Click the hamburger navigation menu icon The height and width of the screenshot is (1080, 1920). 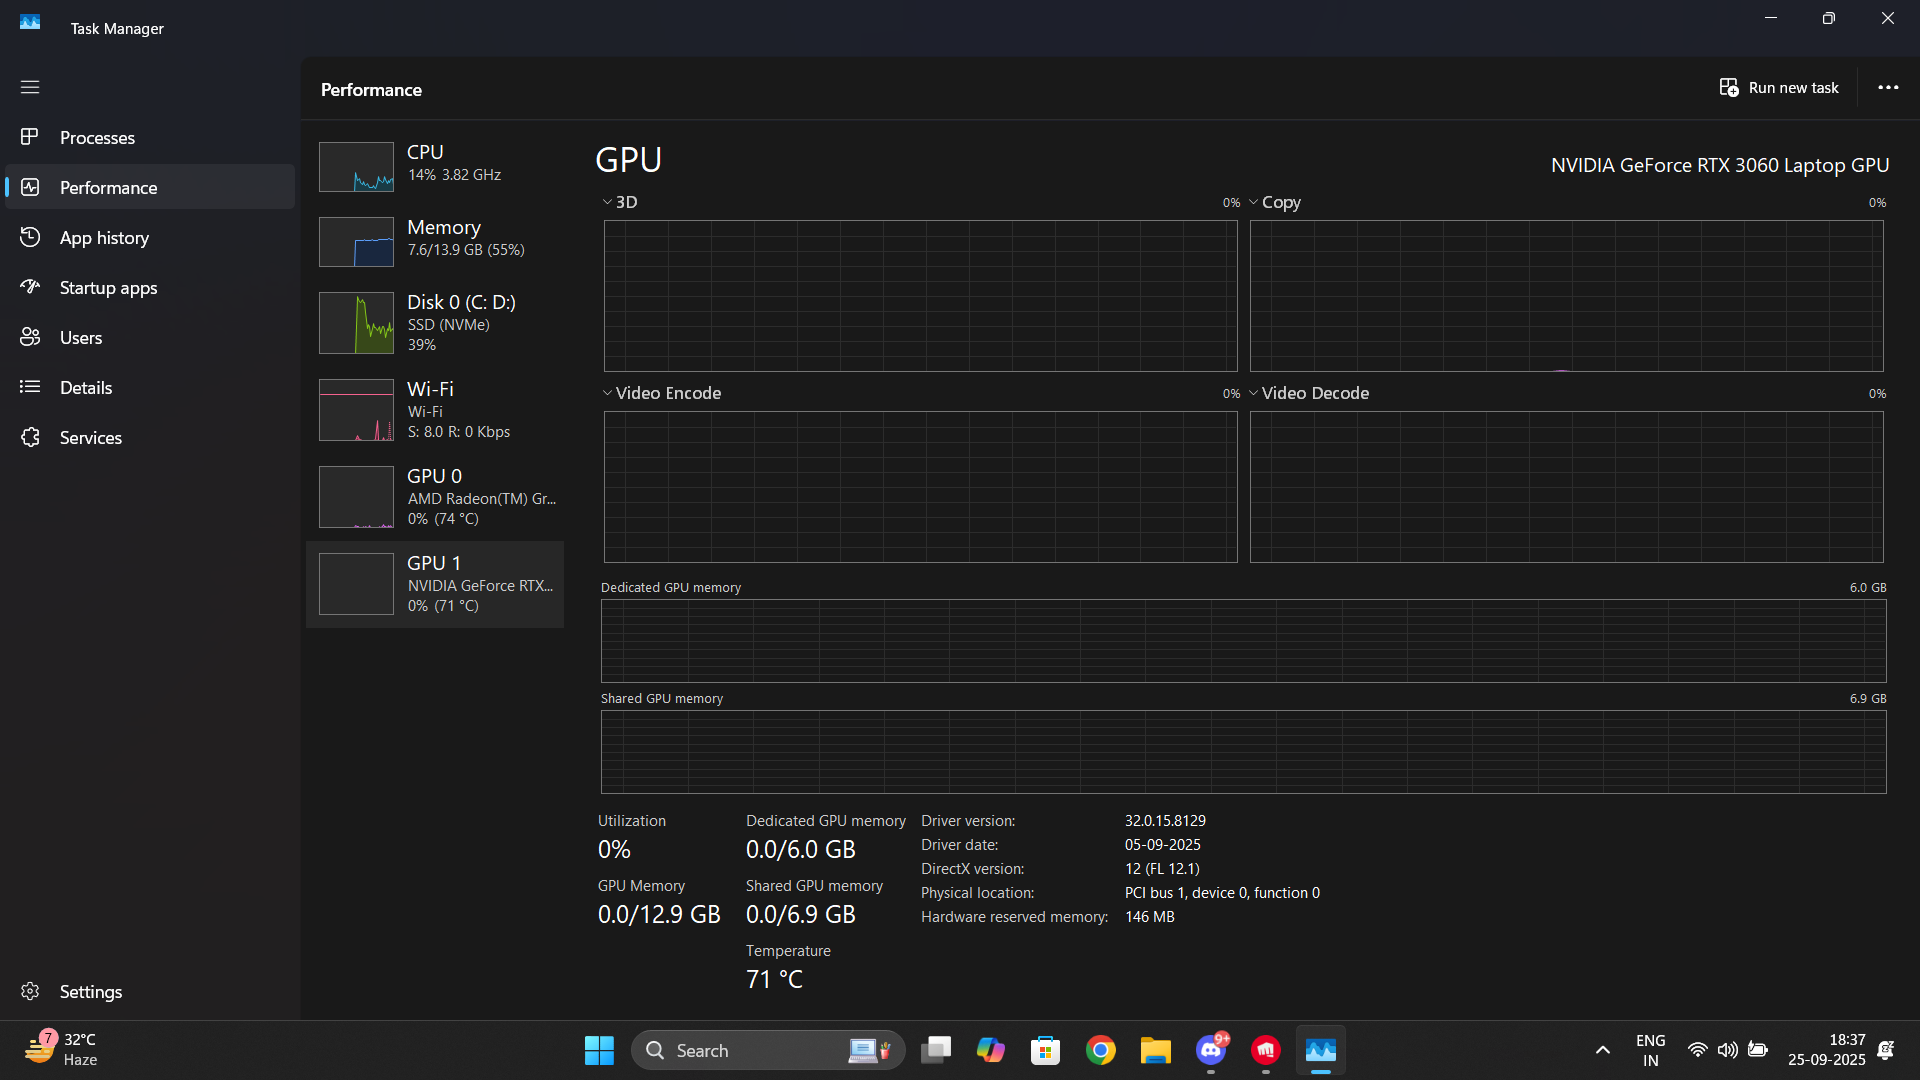(30, 87)
